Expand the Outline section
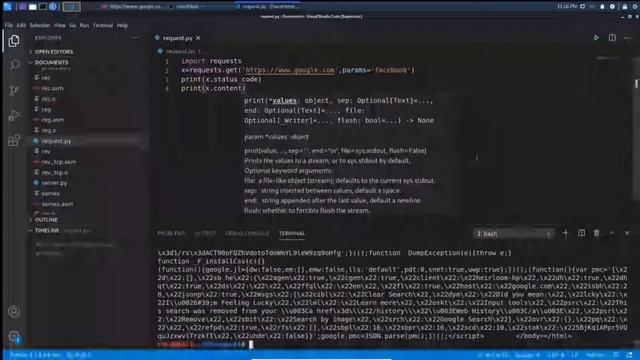640x360 pixels. [x=46, y=220]
